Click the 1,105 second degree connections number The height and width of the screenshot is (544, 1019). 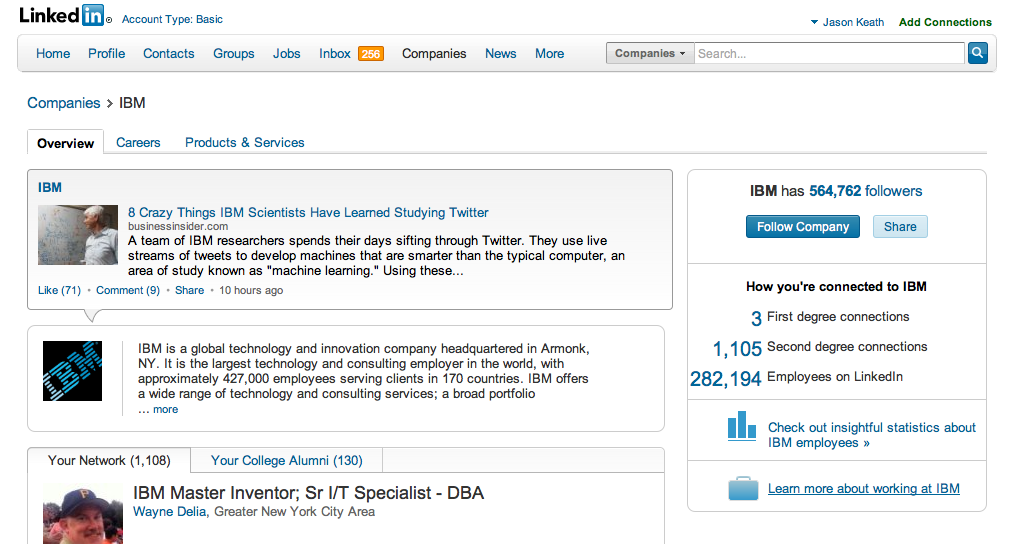(737, 349)
